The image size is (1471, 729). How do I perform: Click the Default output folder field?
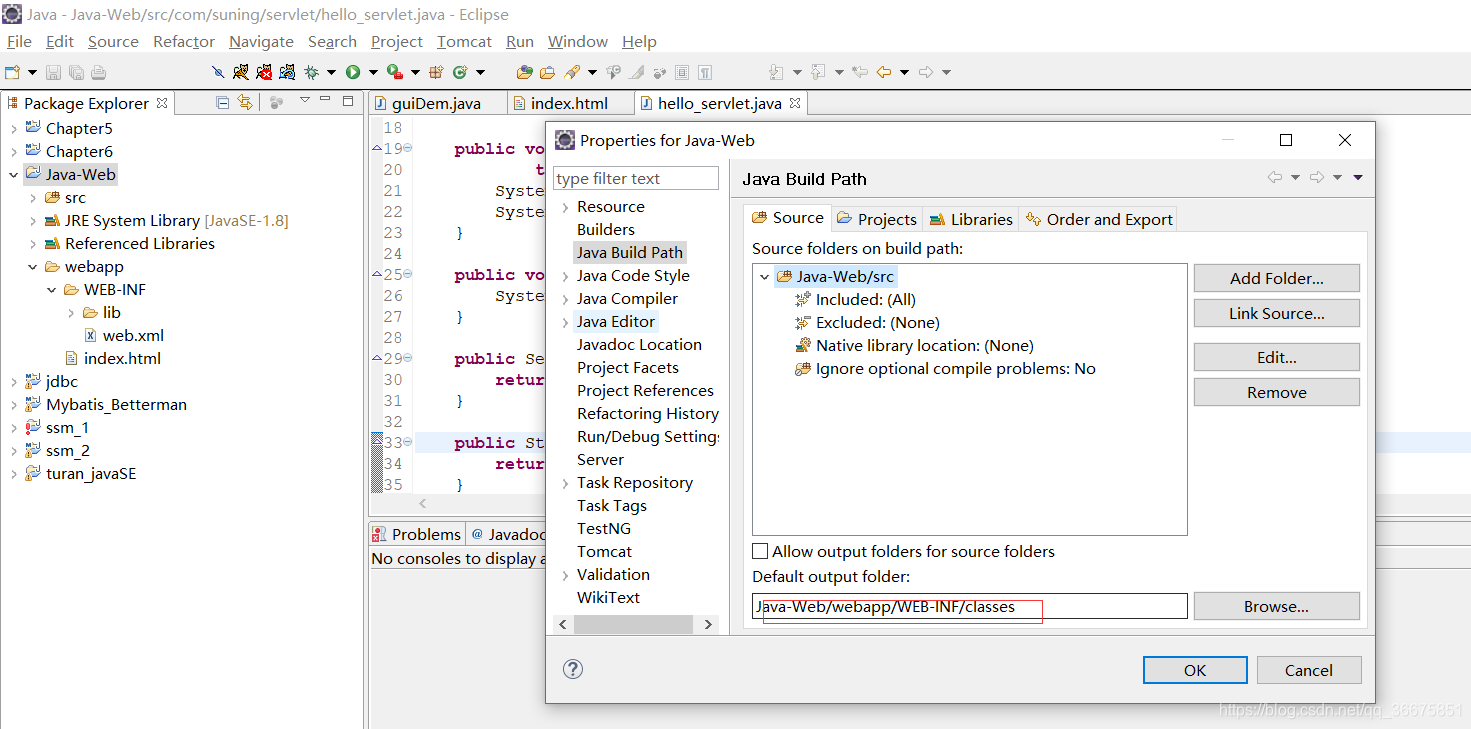[970, 606]
